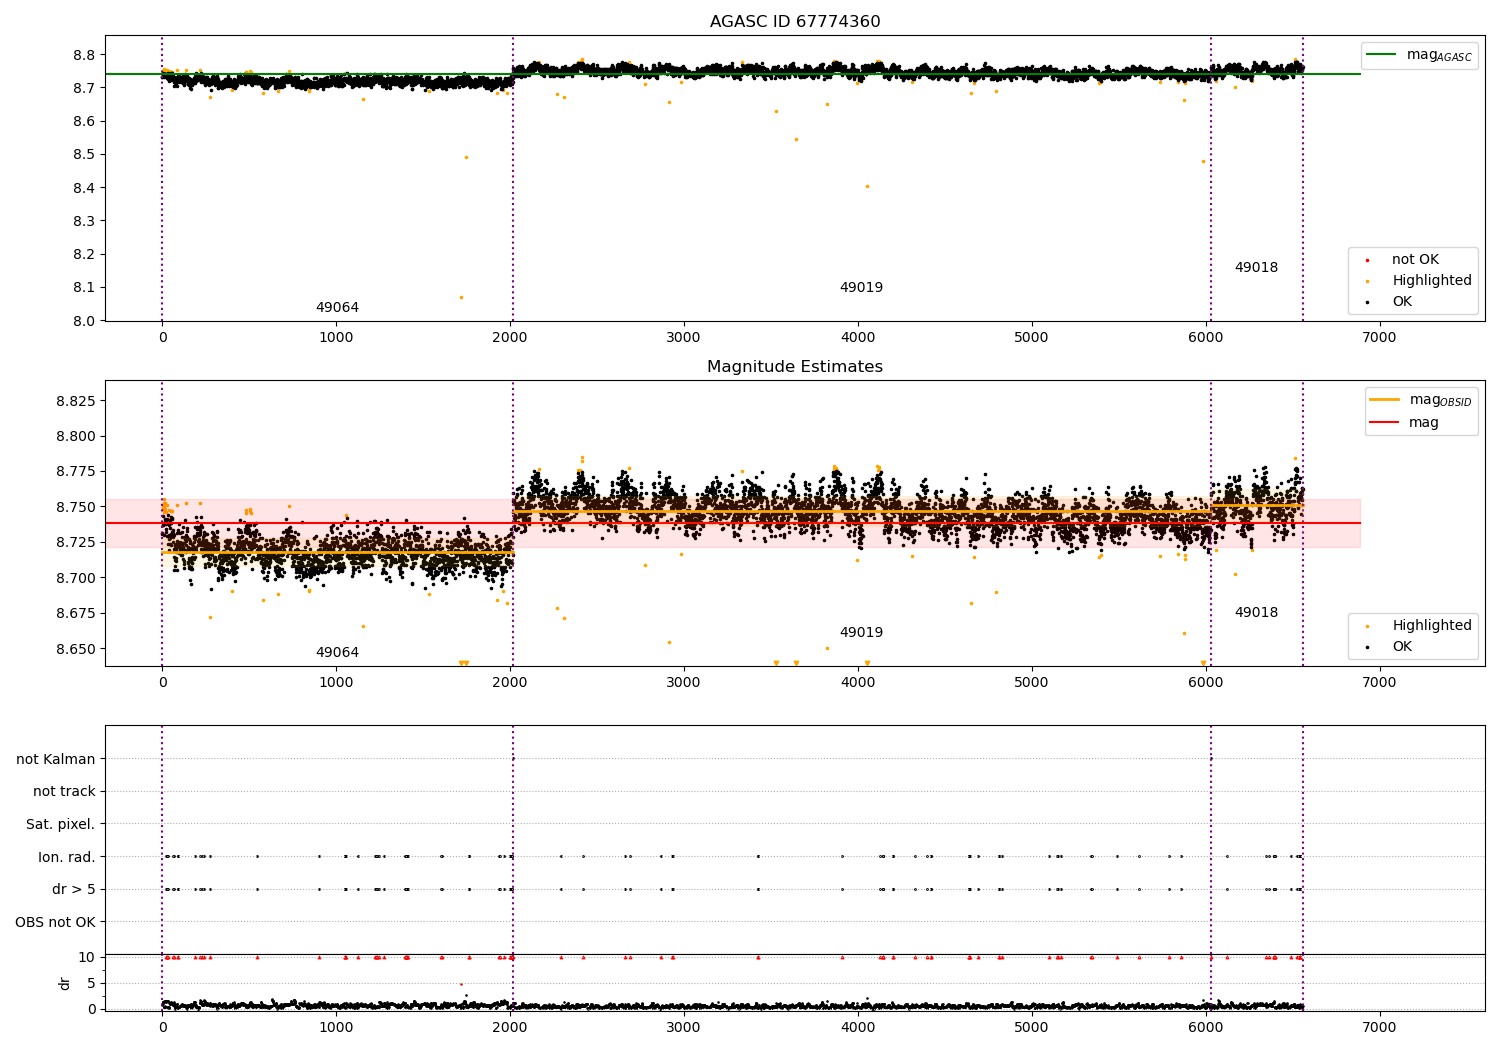Viewport: 1500px width, 1050px height.
Task: Click the "8.825" y-axis tick label
Action: (77, 401)
